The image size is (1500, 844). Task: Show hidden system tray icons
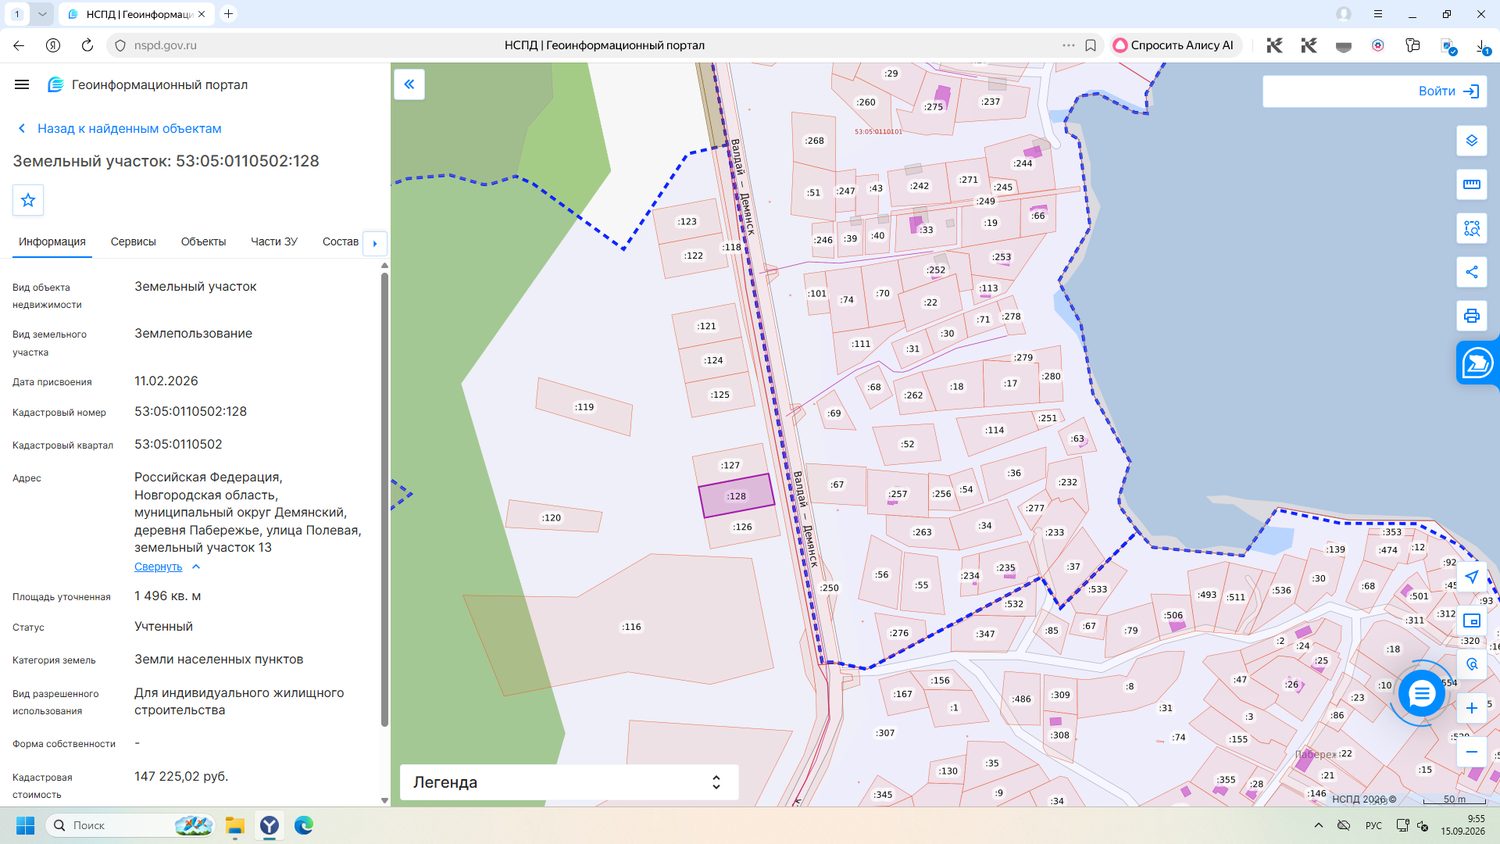coord(1318,825)
